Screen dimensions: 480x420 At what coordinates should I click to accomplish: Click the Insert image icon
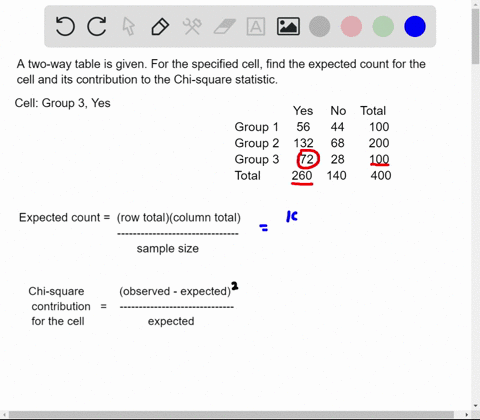pyautogui.click(x=288, y=26)
